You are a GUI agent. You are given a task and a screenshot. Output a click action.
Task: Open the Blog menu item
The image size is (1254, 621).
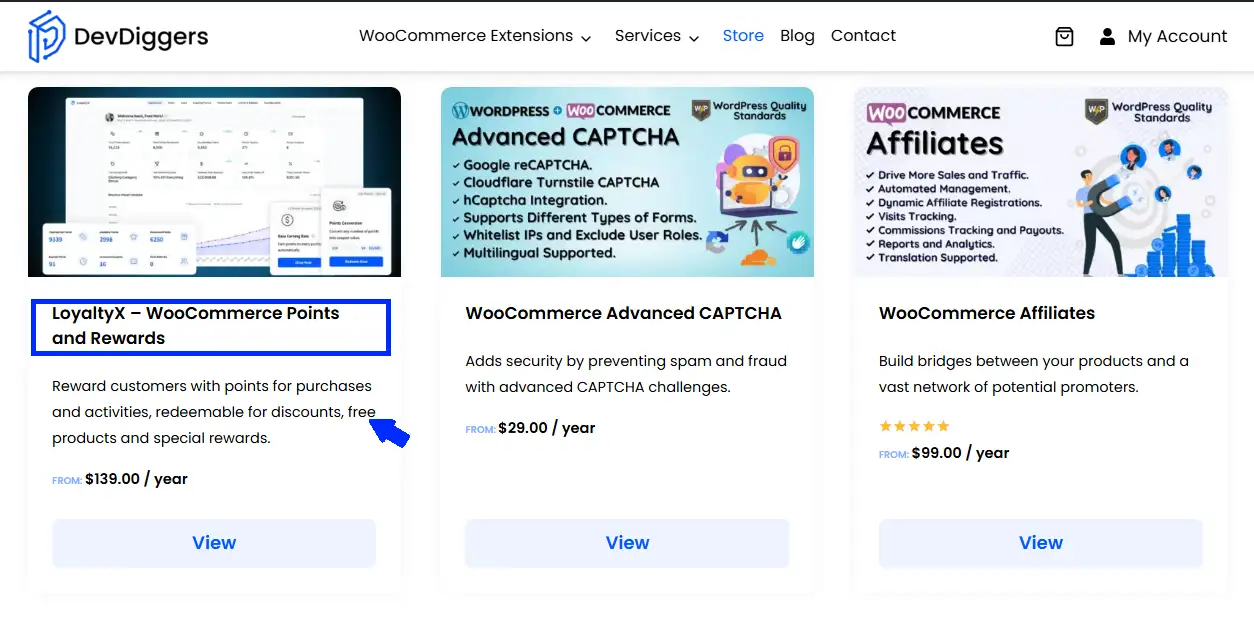tap(797, 36)
